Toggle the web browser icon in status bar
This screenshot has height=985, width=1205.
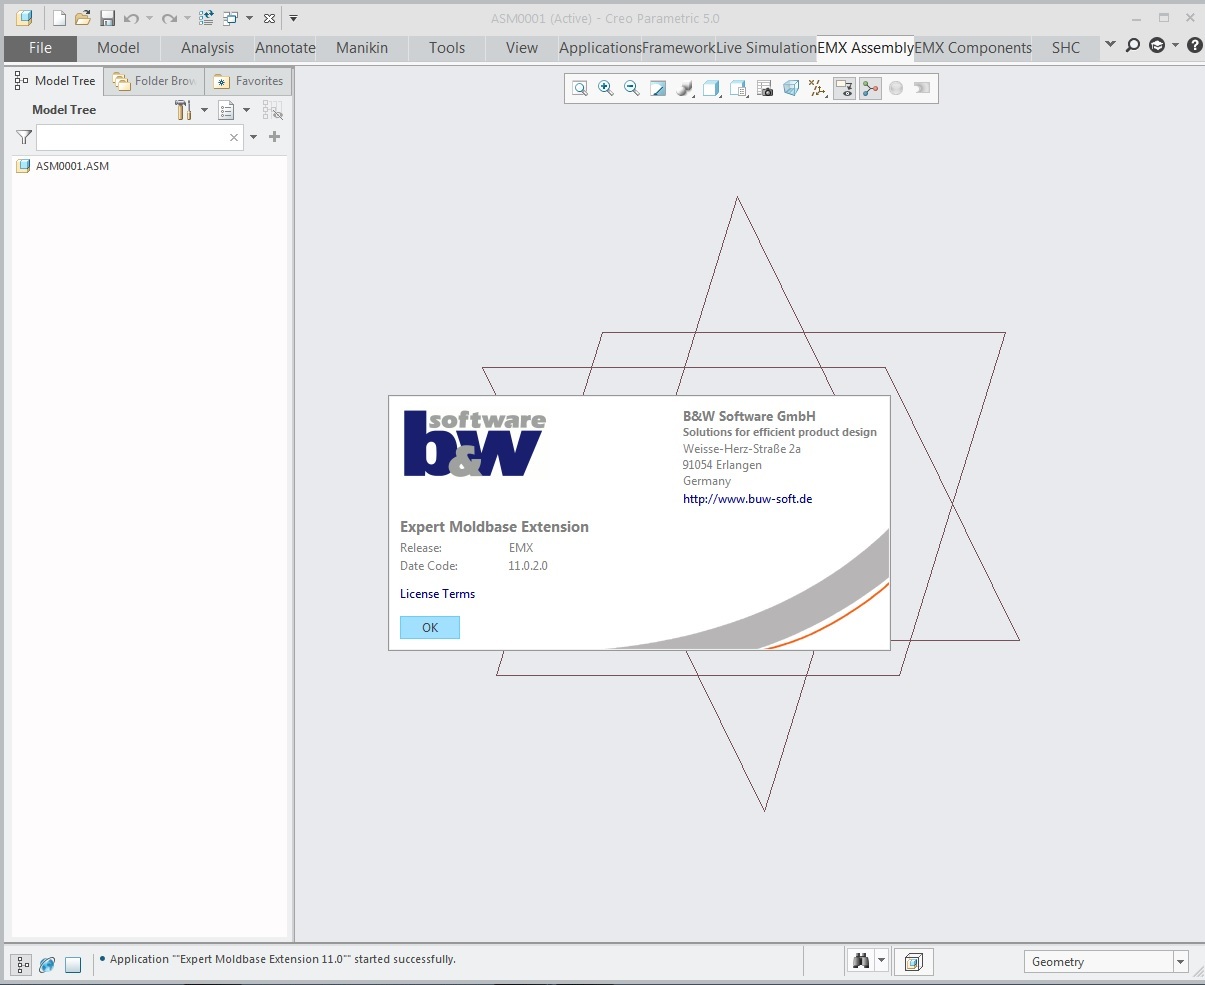(x=47, y=964)
